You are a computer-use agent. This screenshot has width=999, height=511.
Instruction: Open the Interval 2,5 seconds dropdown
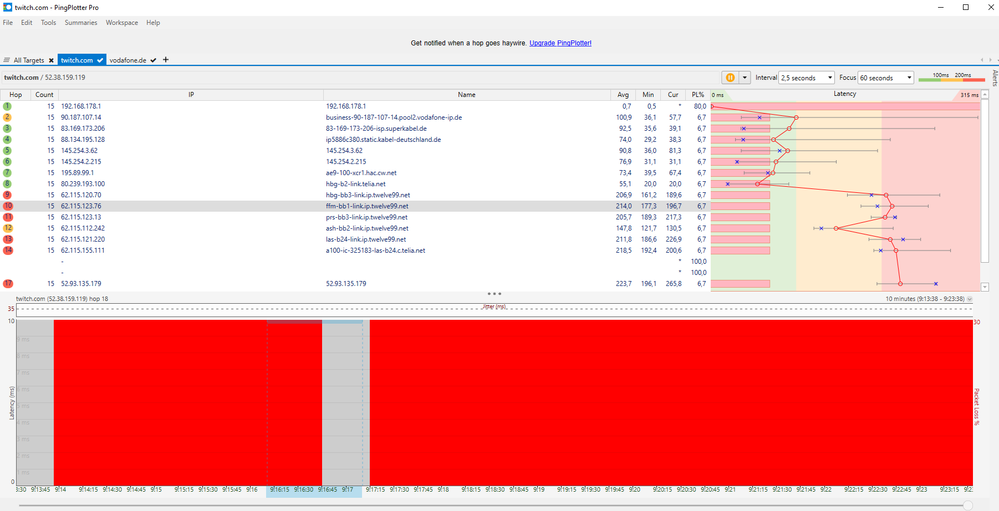807,77
